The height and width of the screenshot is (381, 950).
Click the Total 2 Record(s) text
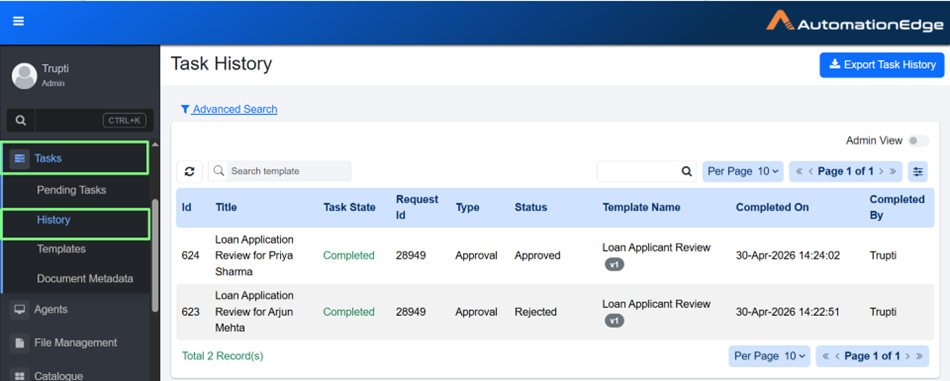222,356
